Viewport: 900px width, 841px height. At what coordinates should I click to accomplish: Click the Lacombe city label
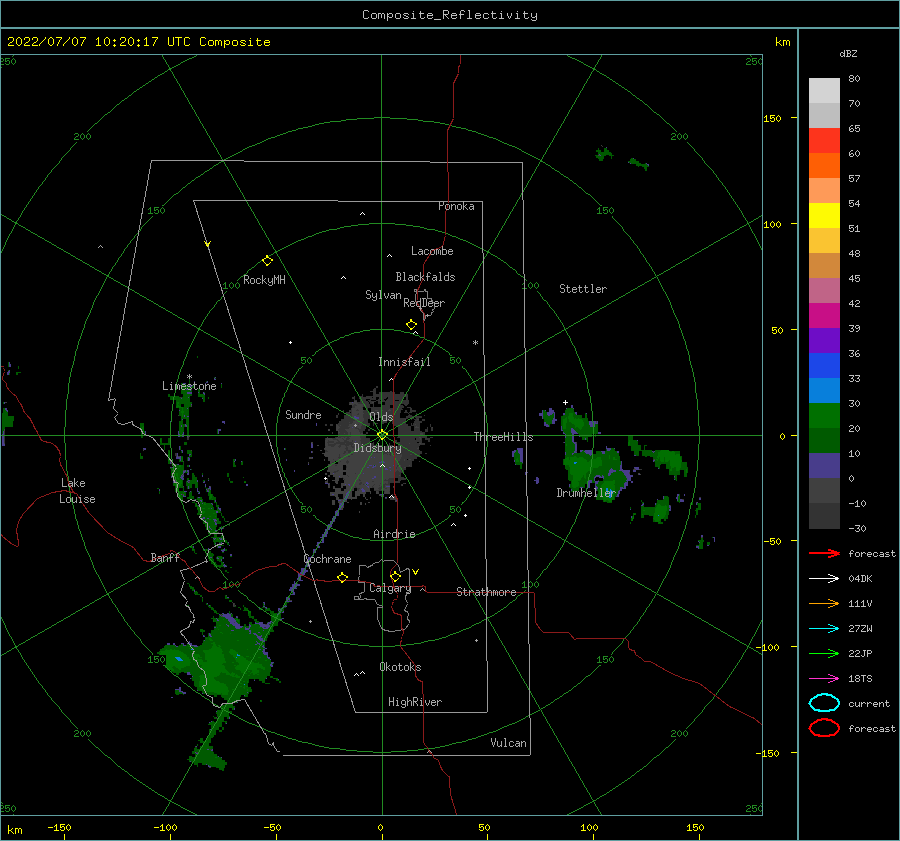[432, 251]
